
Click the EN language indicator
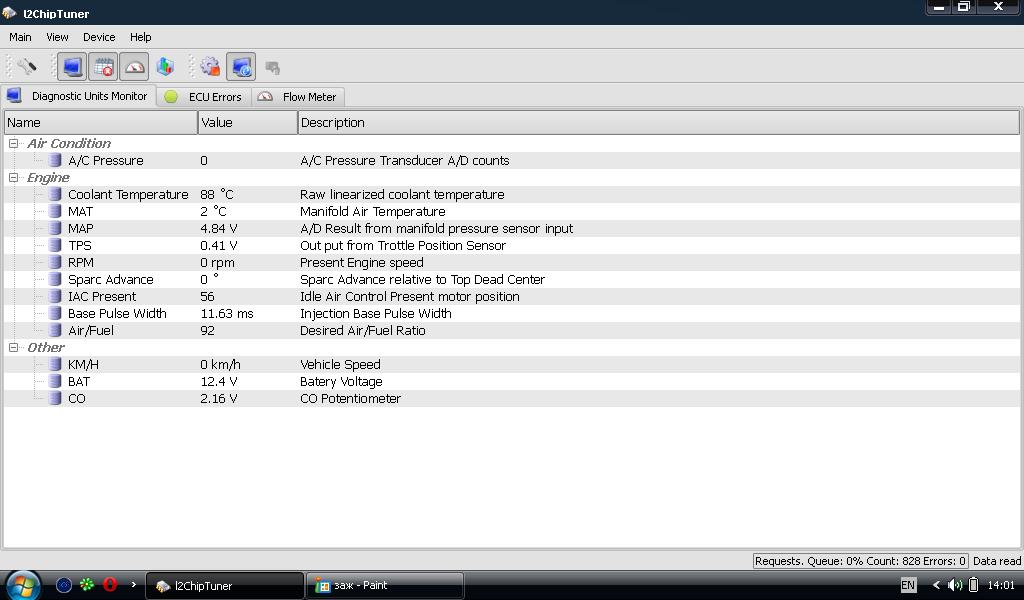point(908,585)
